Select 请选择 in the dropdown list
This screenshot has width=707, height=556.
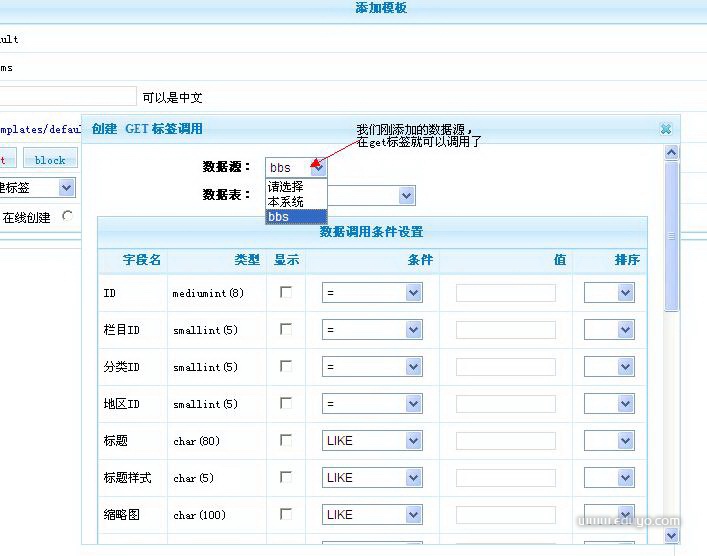(286, 186)
